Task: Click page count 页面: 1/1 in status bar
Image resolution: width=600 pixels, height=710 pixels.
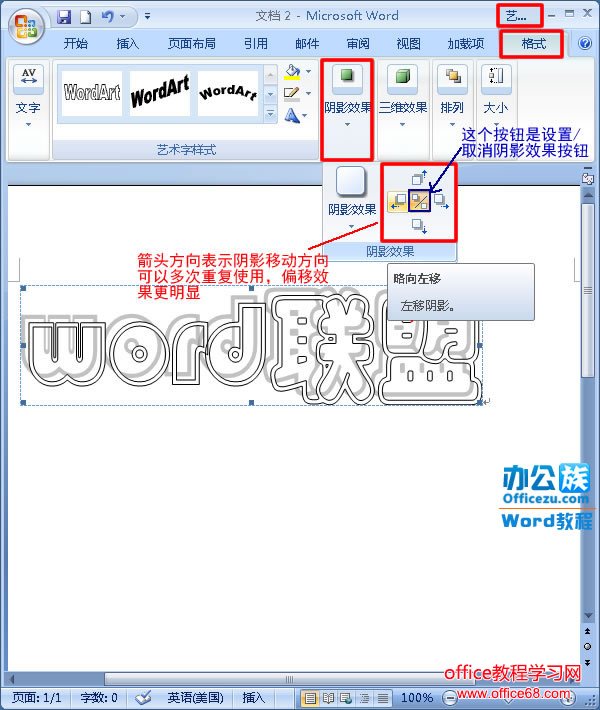Action: pos(36,697)
